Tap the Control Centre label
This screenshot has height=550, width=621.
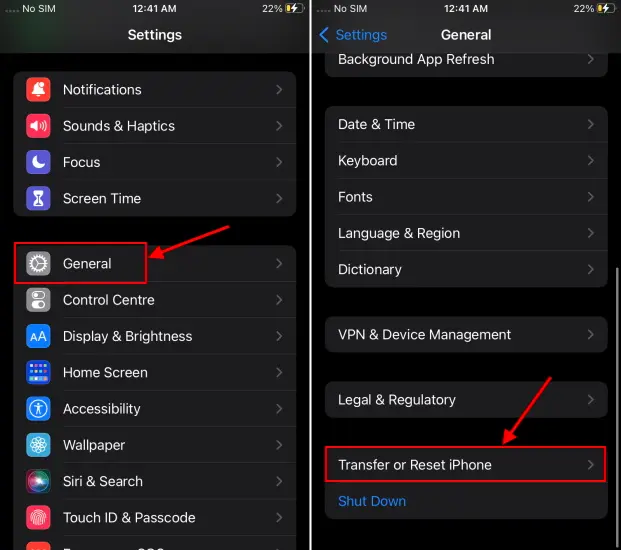point(109,300)
